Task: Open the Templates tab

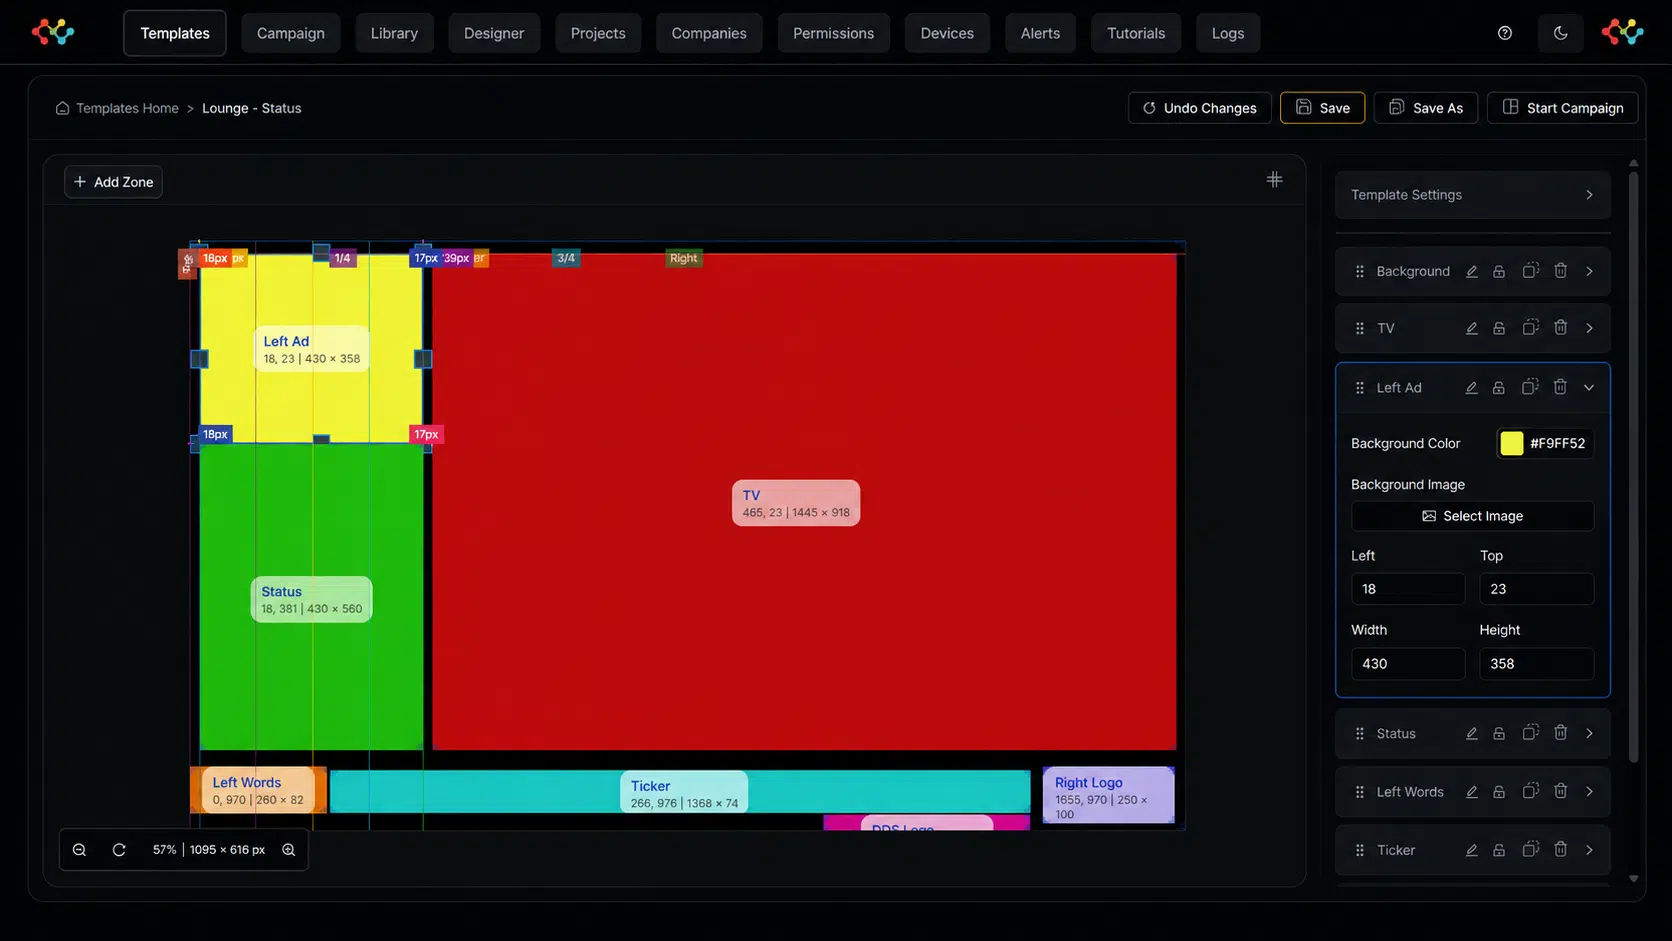Action: coord(175,33)
